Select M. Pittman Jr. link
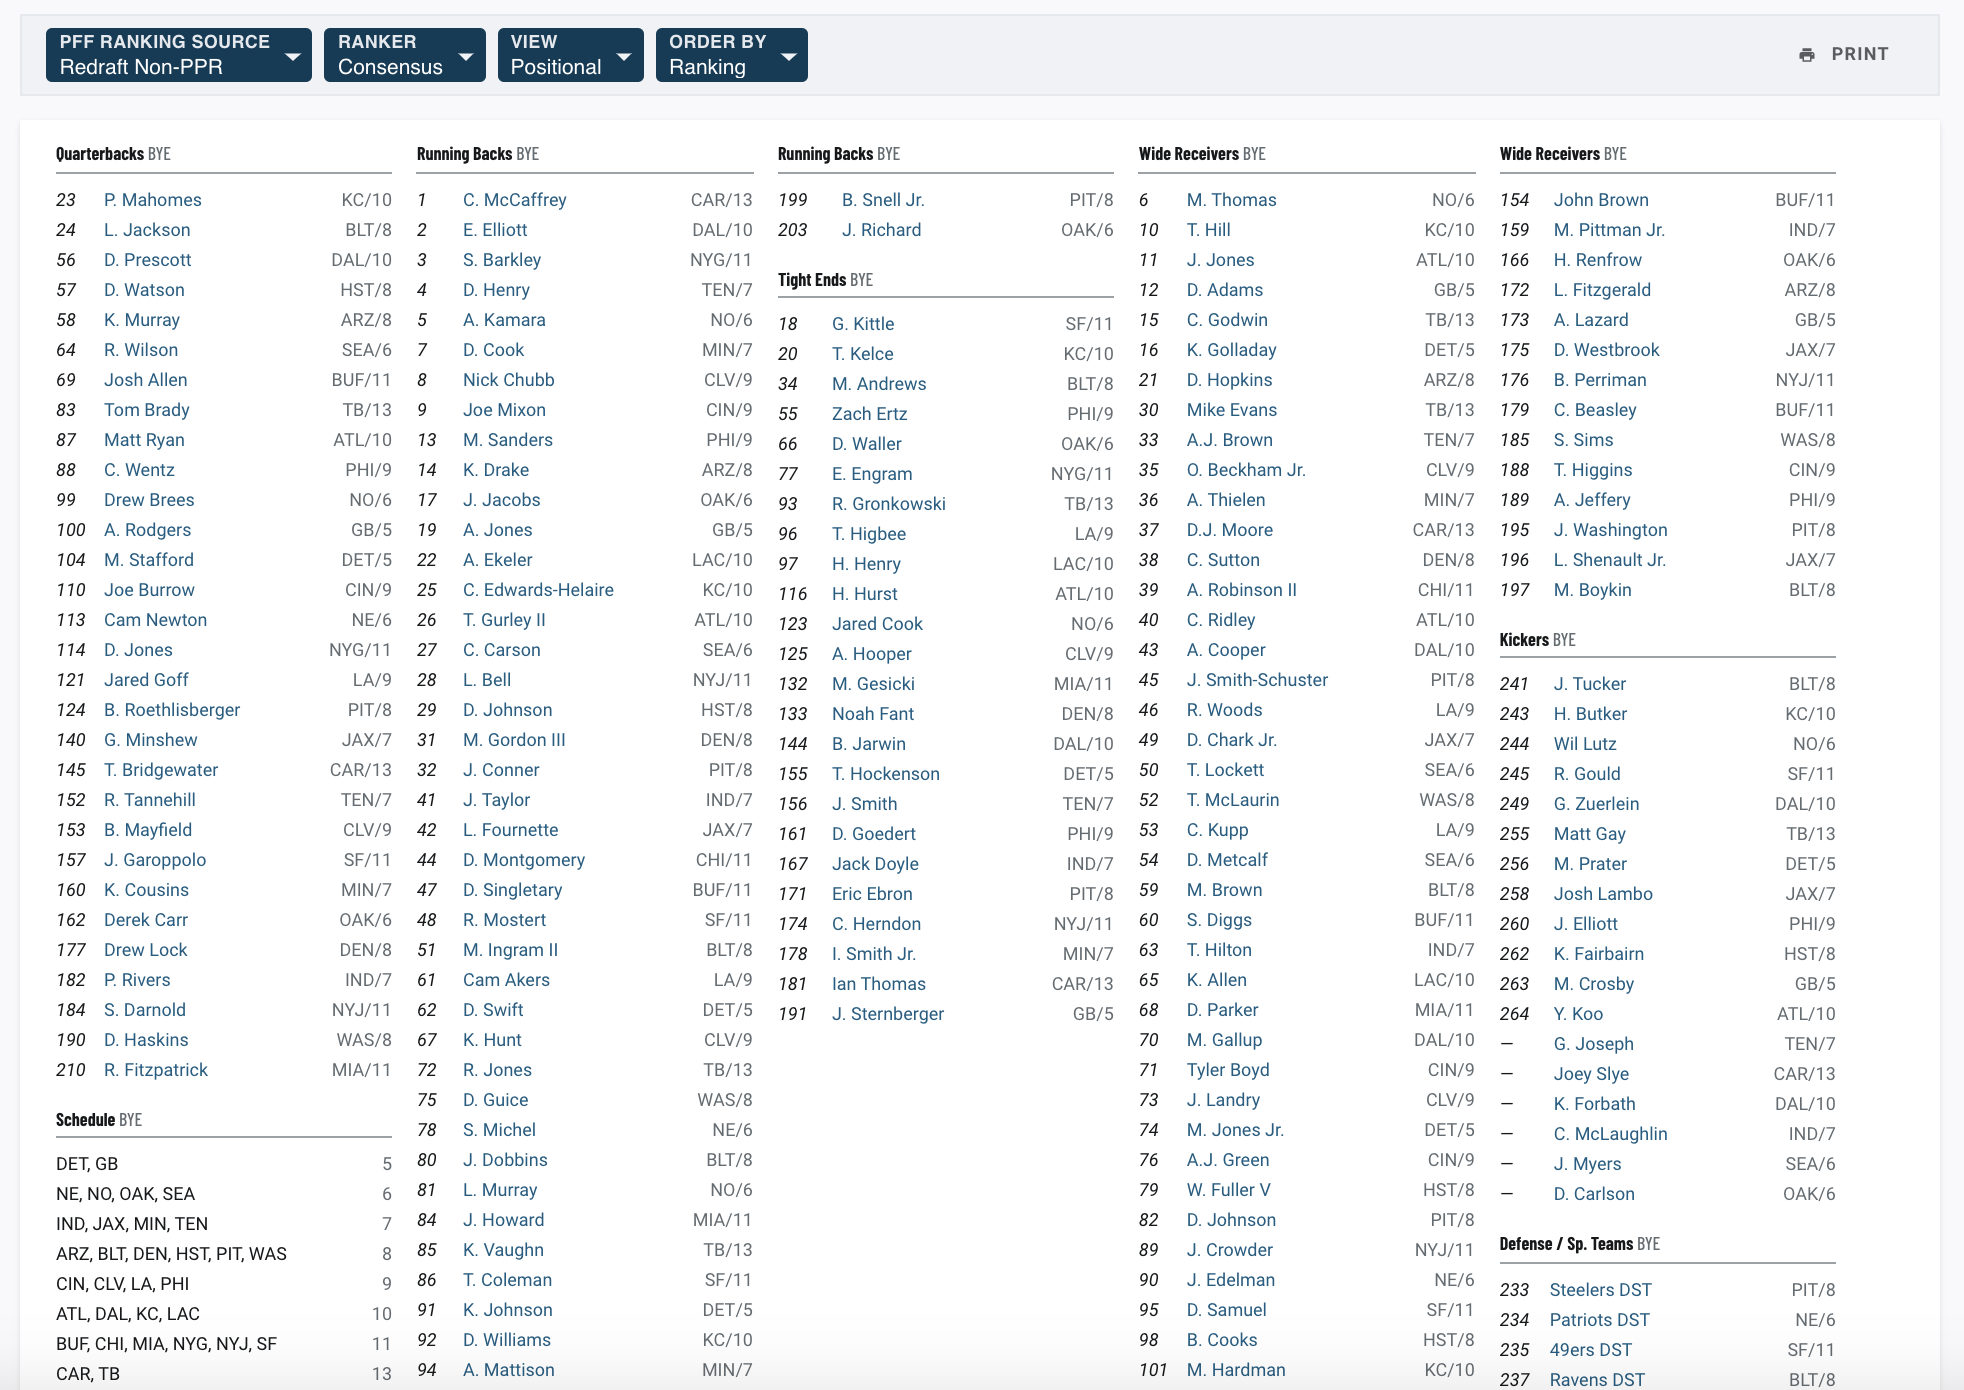The width and height of the screenshot is (1964, 1390). (1609, 230)
